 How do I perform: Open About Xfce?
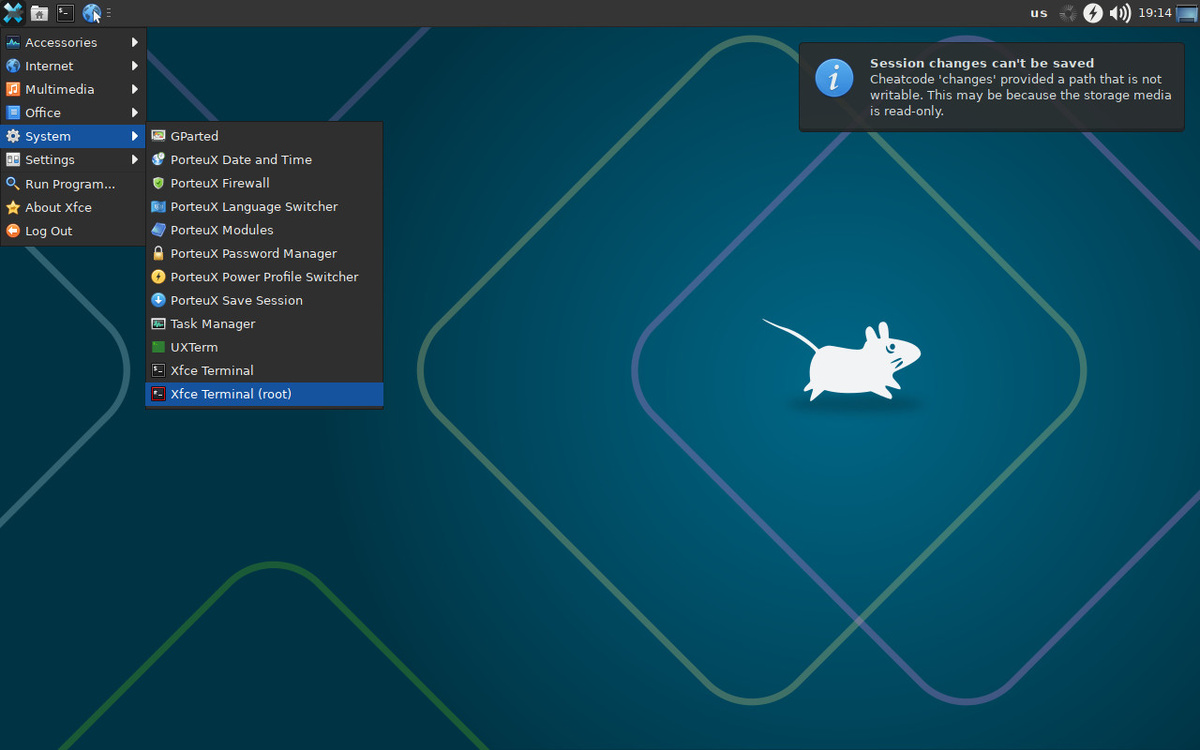[x=73, y=207]
